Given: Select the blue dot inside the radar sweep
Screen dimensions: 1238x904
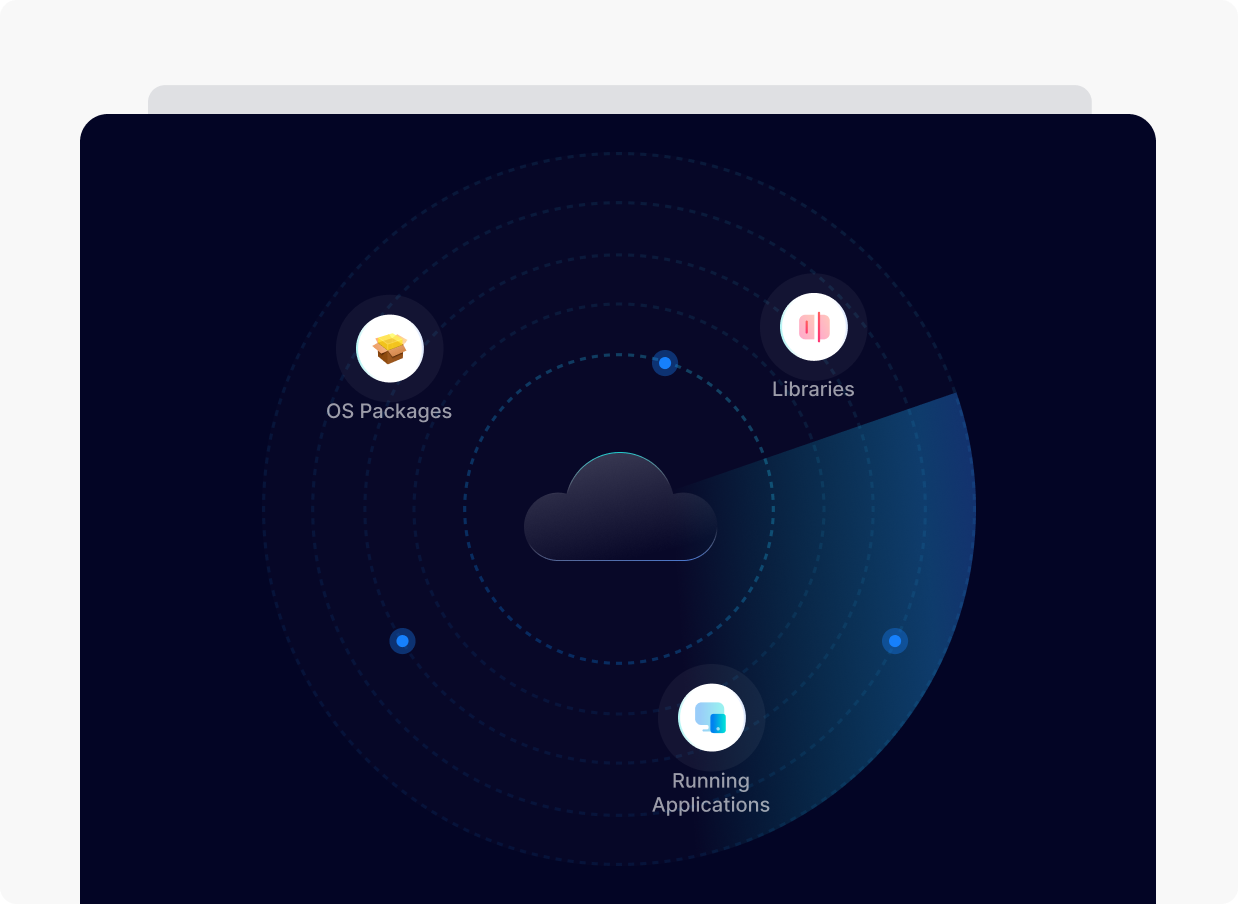Looking at the screenshot, I should coord(895,641).
